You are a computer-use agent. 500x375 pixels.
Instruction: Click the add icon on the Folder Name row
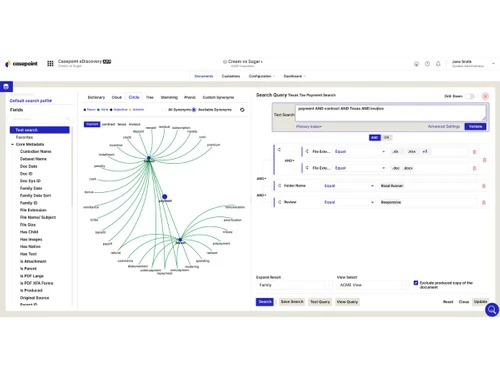(x=279, y=185)
